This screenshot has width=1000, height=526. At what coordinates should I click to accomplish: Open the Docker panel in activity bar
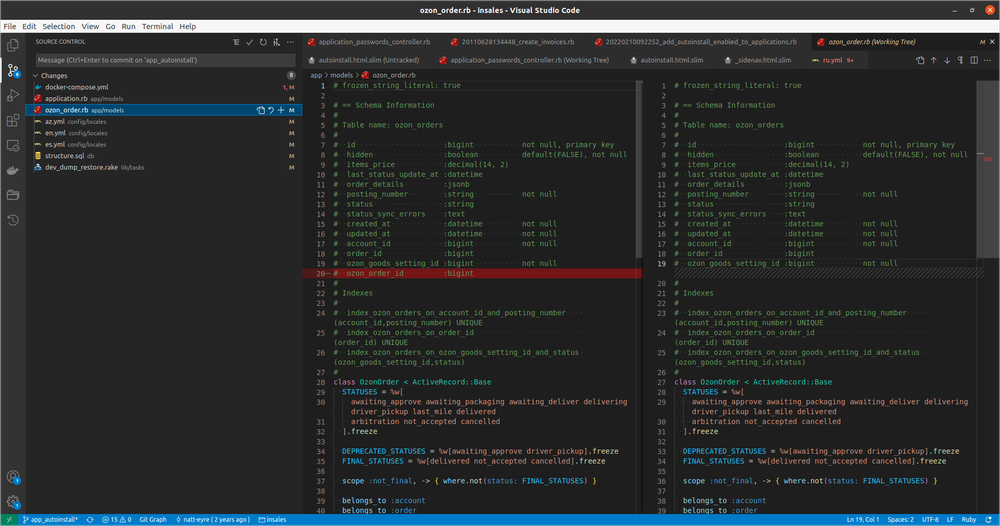click(14, 169)
